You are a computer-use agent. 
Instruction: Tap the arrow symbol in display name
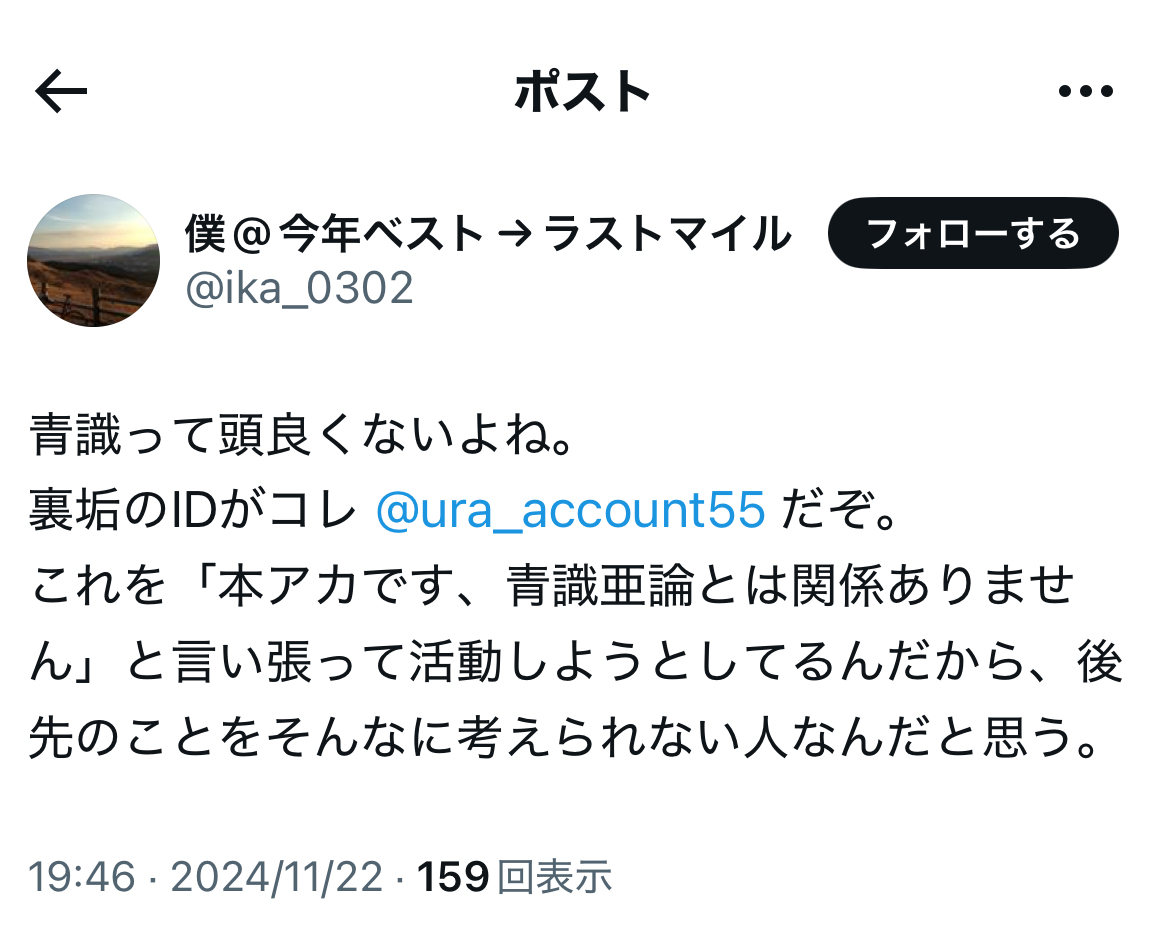tap(514, 234)
